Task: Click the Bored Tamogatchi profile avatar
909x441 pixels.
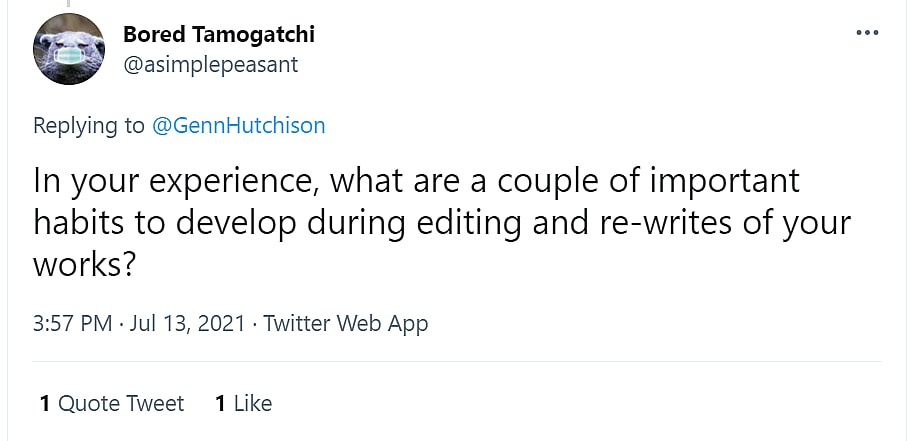Action: coord(70,49)
